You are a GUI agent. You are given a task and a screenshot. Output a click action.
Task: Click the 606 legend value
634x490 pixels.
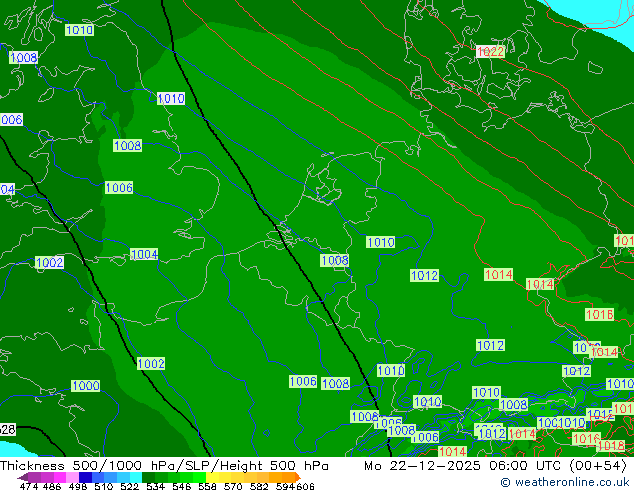coord(305,486)
